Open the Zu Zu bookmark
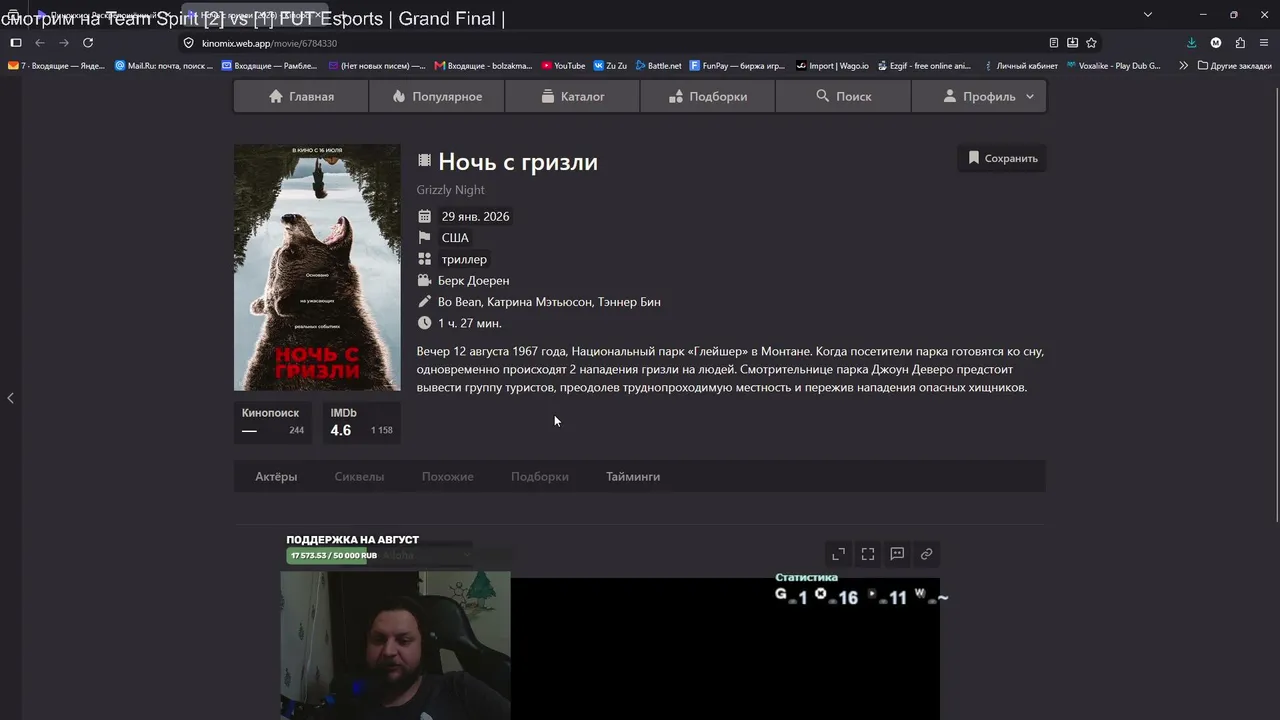 click(610, 66)
